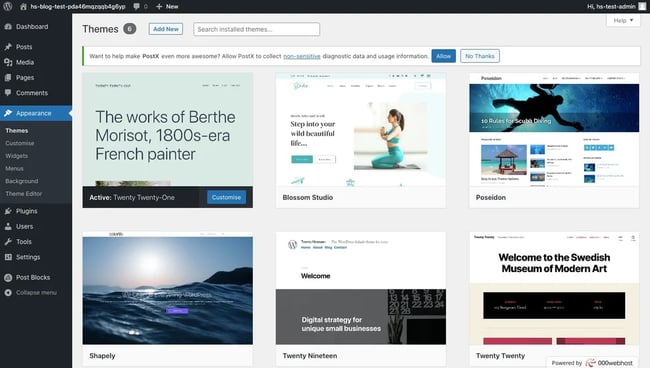Click the Search installed themes field
The height and width of the screenshot is (368, 650).
pyautogui.click(x=256, y=29)
